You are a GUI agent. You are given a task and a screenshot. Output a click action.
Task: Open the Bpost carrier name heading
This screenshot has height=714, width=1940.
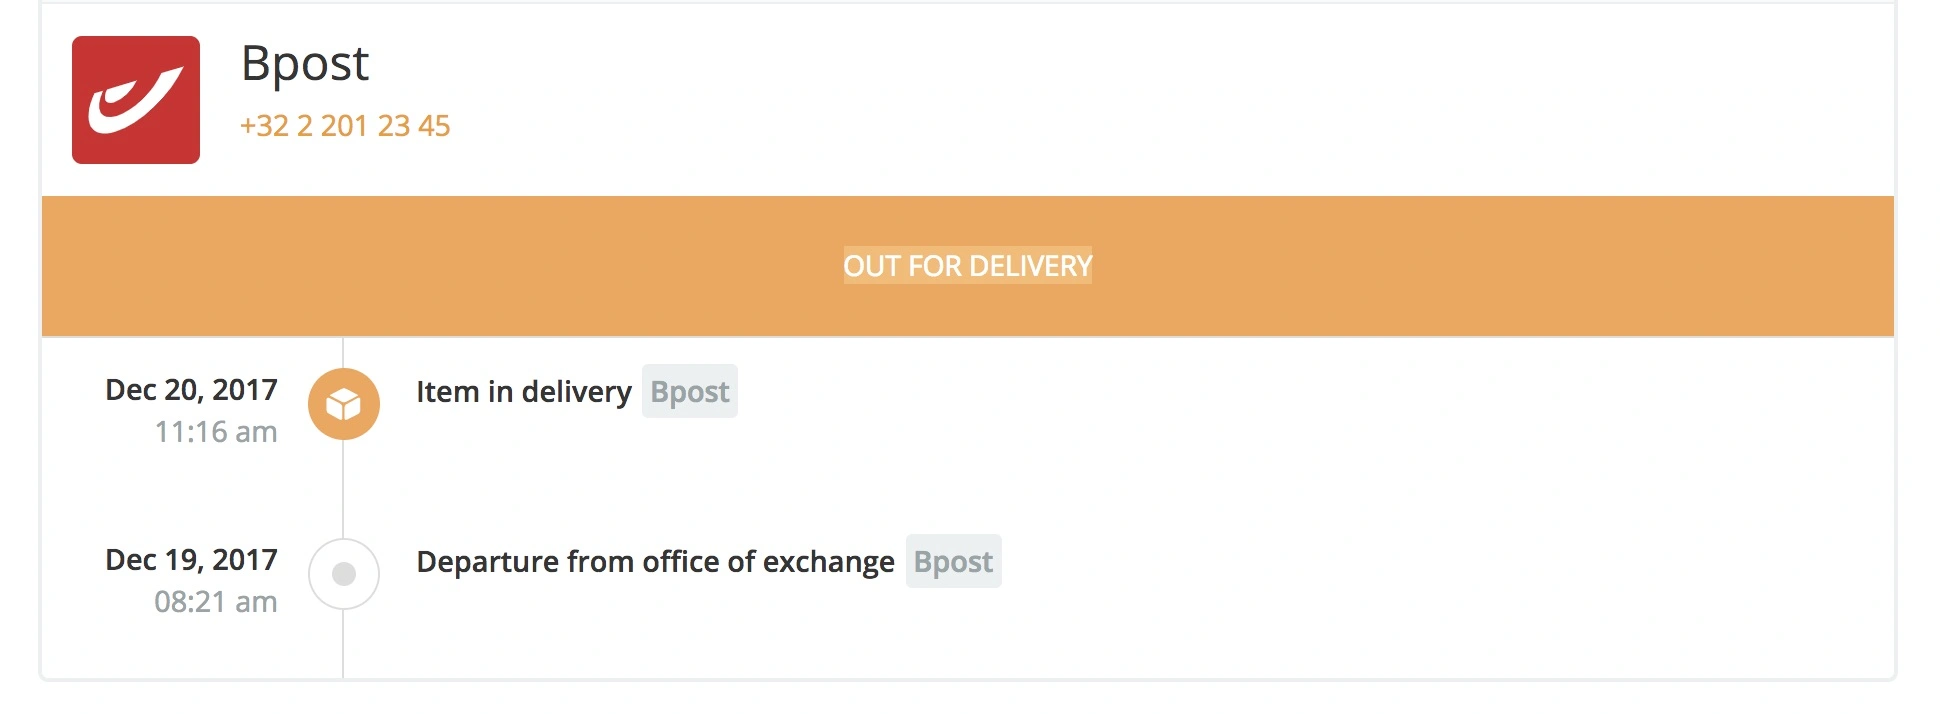coord(305,64)
